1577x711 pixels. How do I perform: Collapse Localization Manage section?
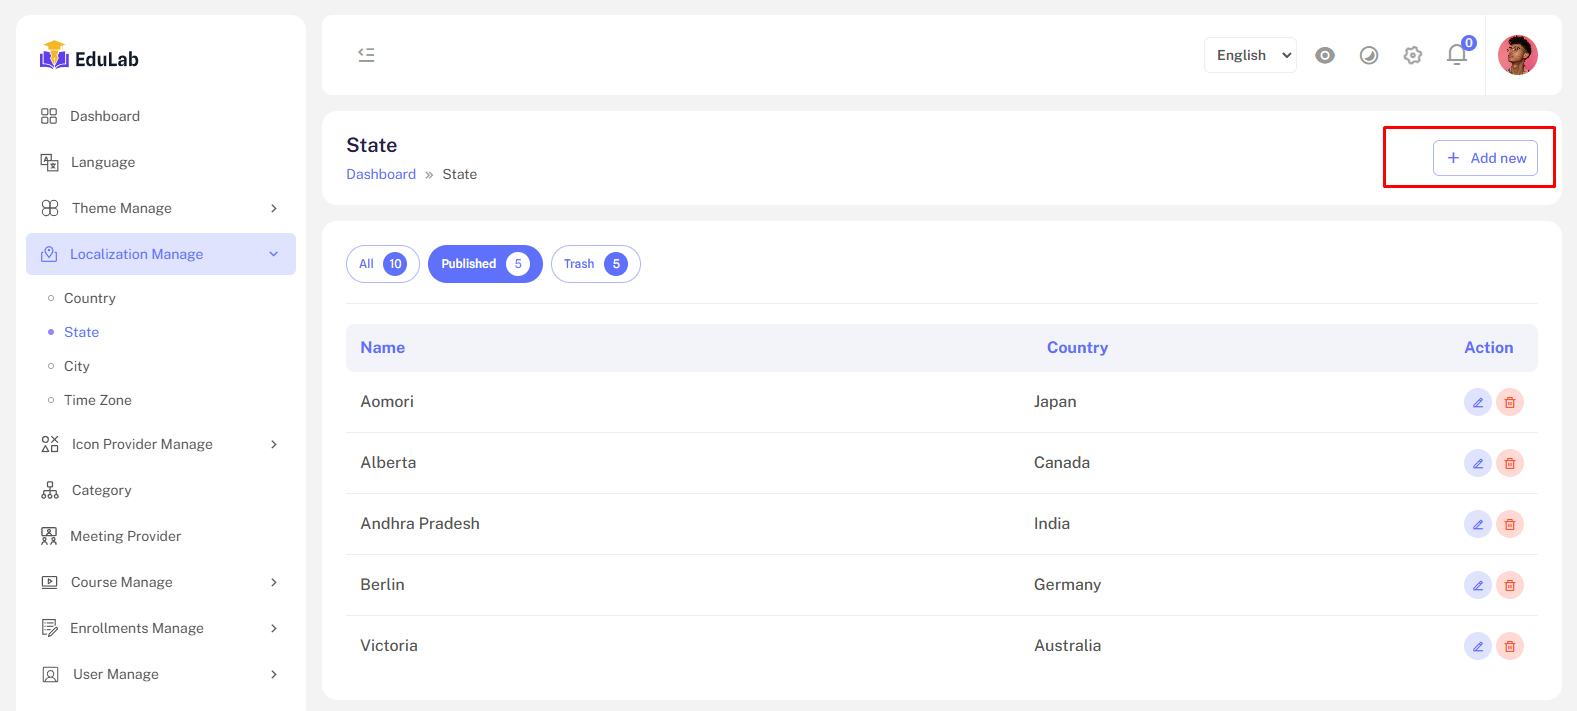coord(160,254)
